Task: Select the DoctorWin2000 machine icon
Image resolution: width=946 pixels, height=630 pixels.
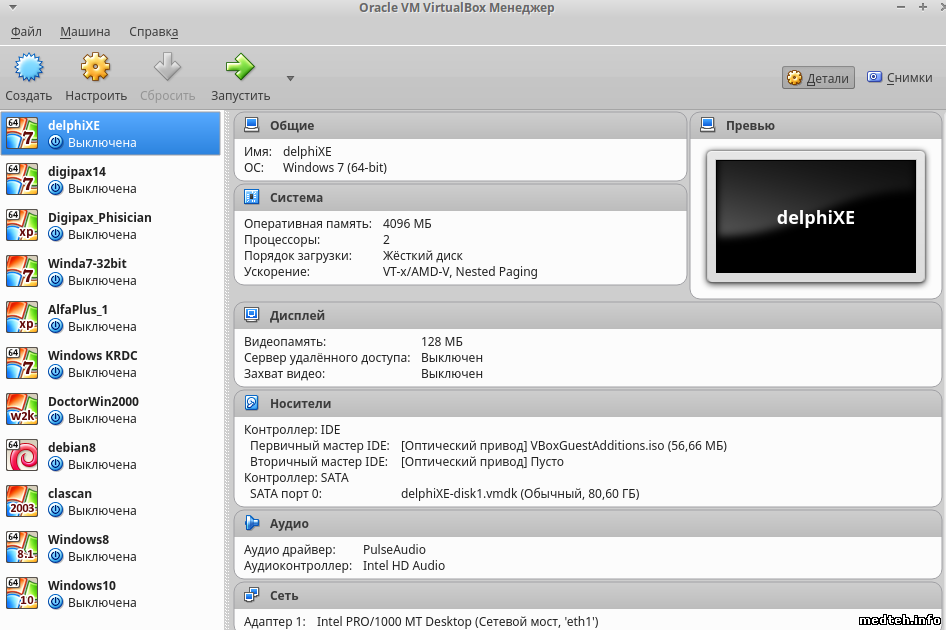Action: coord(22,409)
